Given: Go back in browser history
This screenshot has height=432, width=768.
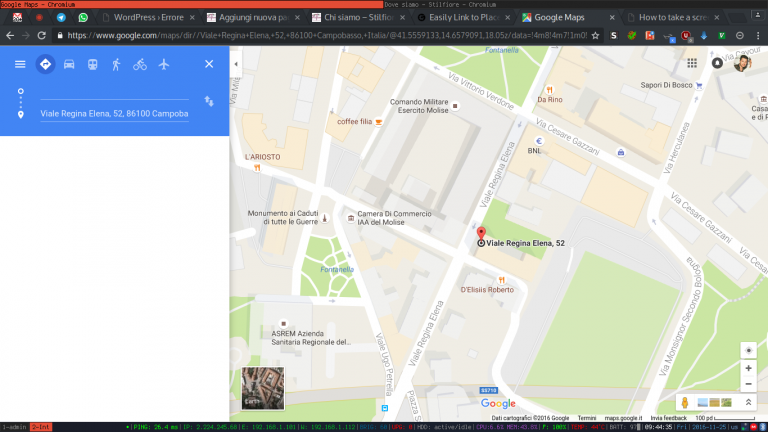Looking at the screenshot, I should tap(10, 35).
